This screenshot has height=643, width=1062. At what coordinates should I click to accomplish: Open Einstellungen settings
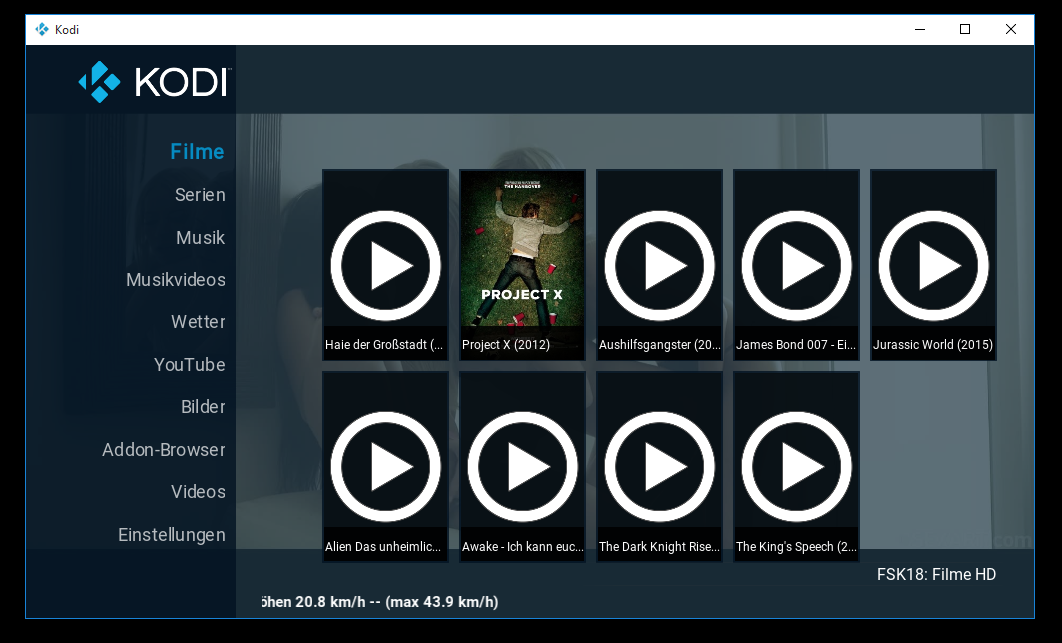coord(171,535)
